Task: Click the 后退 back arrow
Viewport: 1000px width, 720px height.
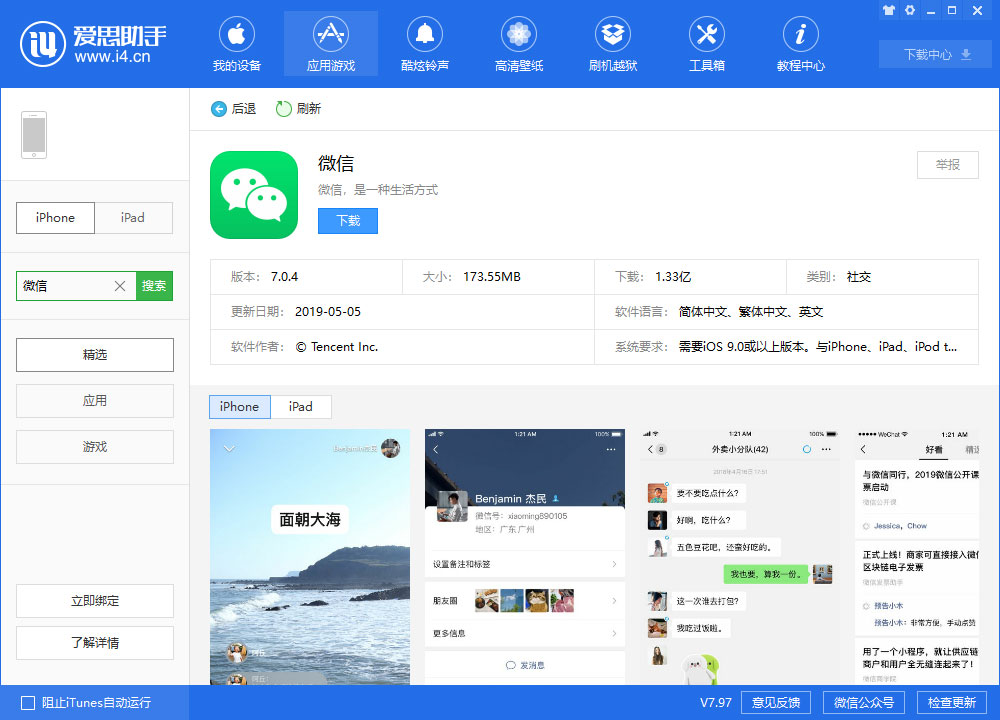Action: [233, 108]
